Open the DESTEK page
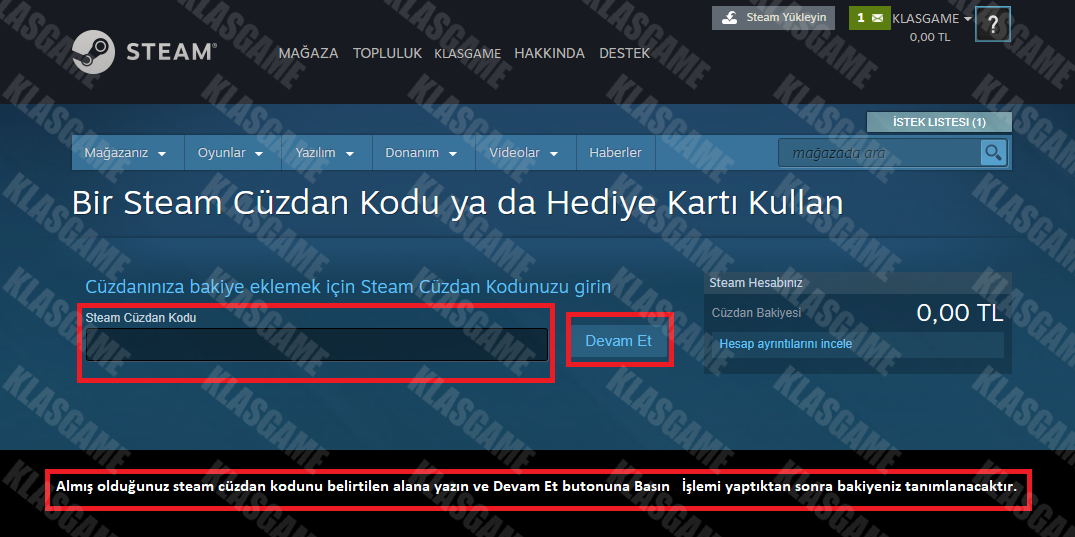The image size is (1075, 537). [x=625, y=53]
